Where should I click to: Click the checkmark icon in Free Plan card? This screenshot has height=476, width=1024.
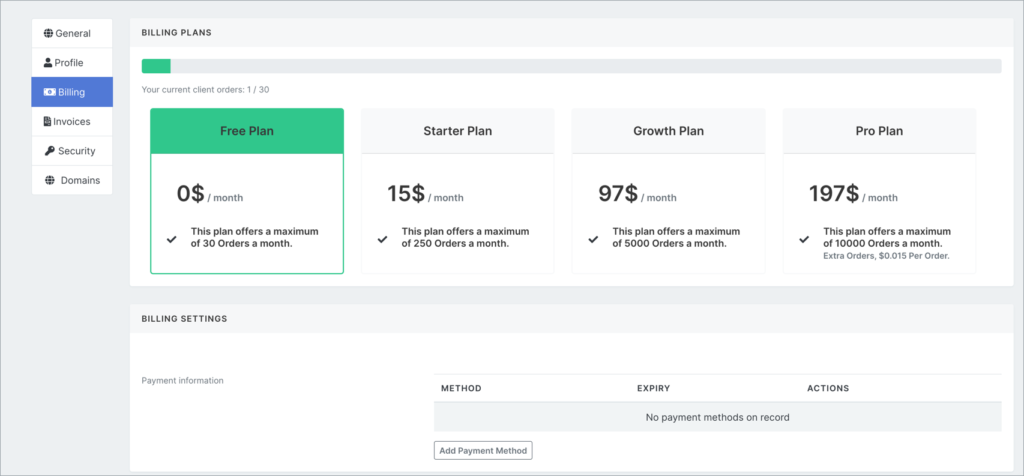click(172, 239)
